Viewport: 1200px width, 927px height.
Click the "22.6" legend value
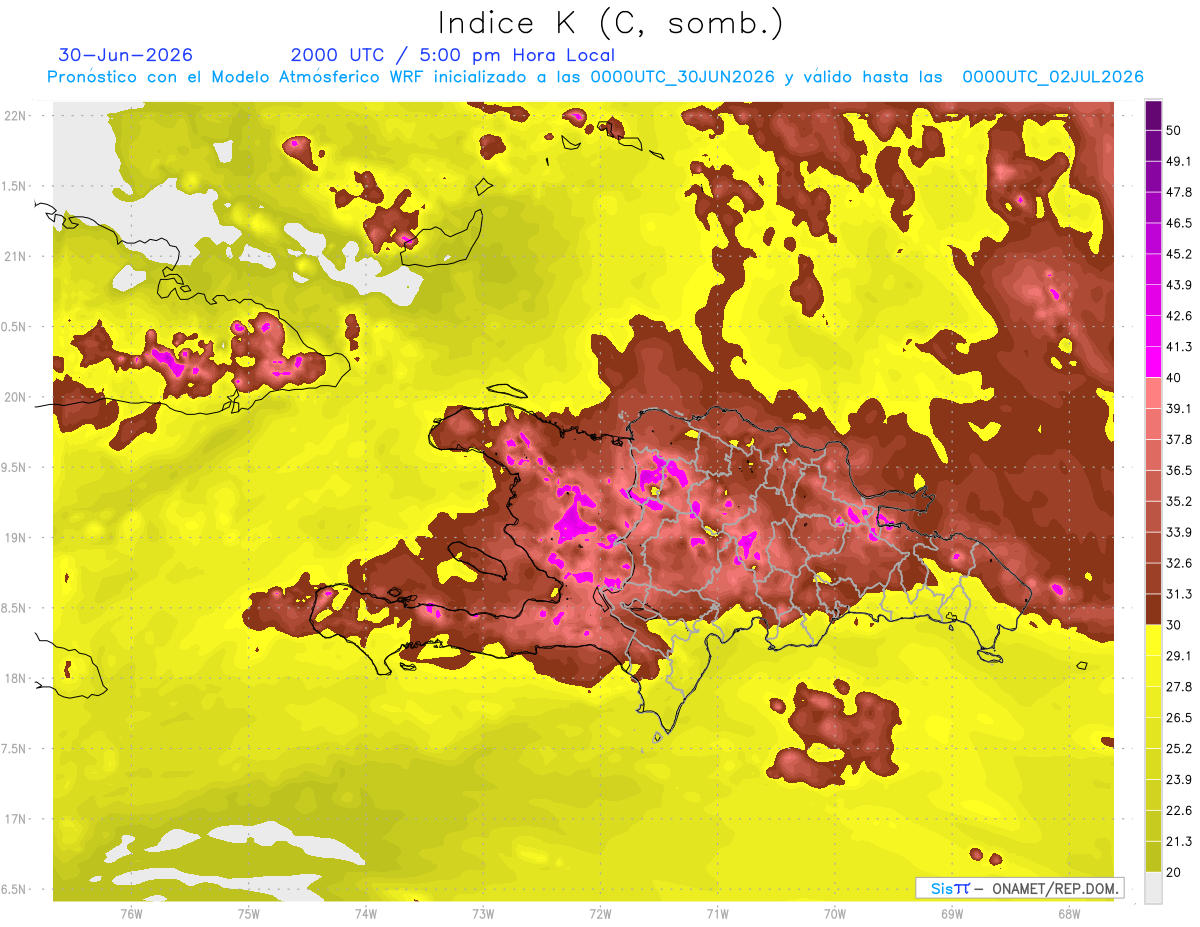1180,811
